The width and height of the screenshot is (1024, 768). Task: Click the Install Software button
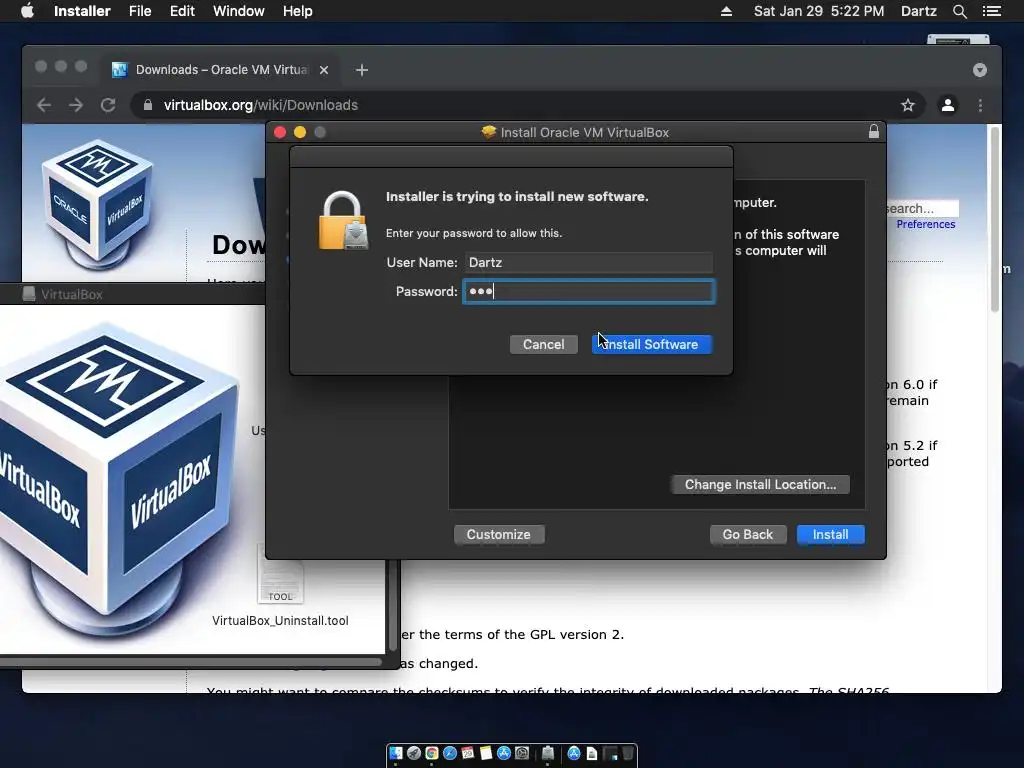click(x=652, y=344)
